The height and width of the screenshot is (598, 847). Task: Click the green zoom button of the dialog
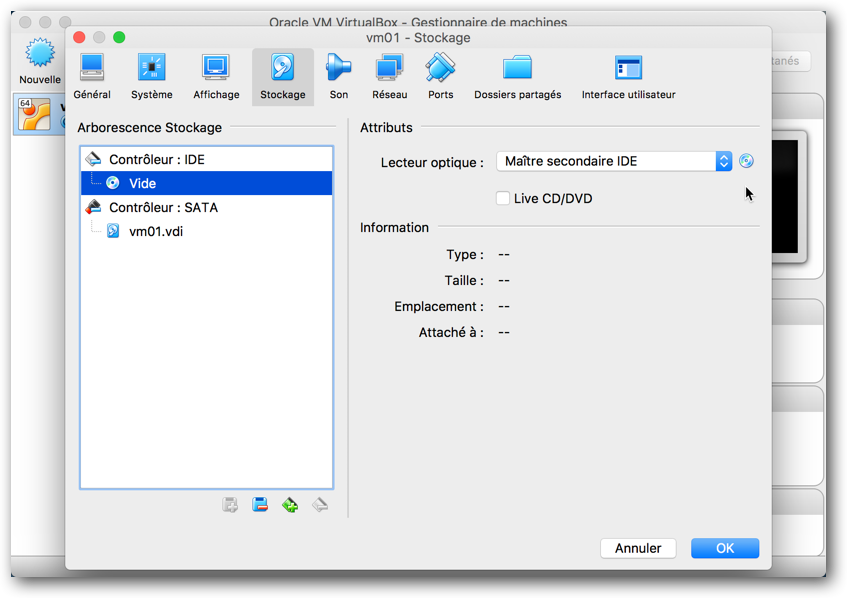119,37
